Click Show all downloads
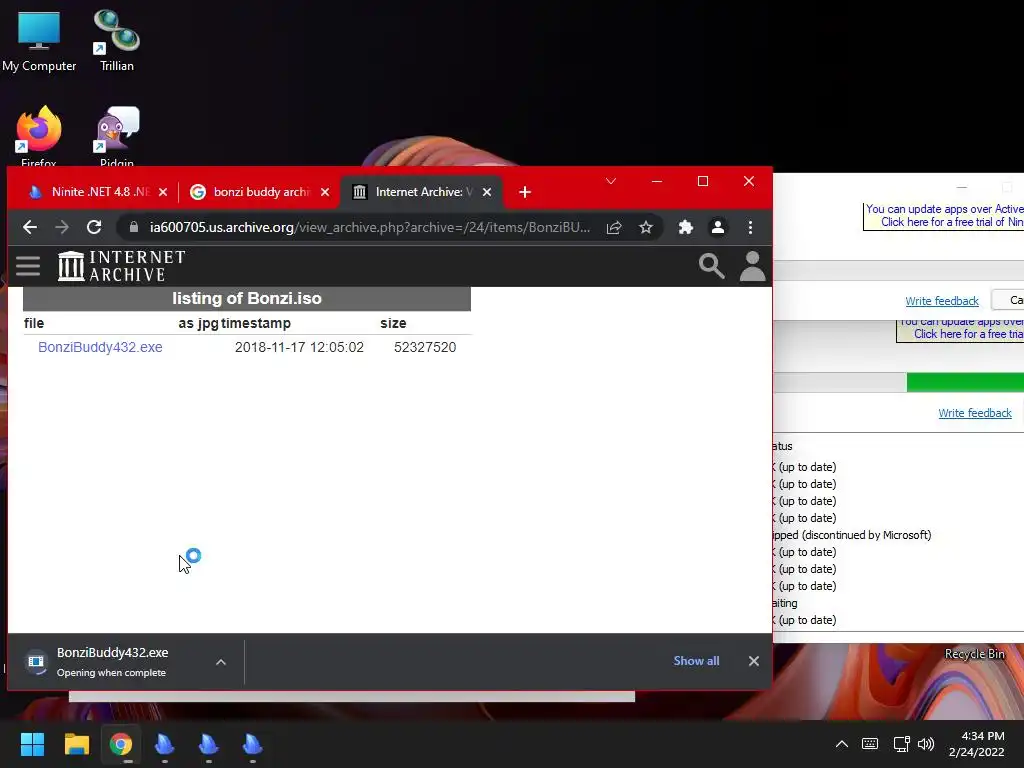Viewport: 1024px width, 768px height. [696, 661]
